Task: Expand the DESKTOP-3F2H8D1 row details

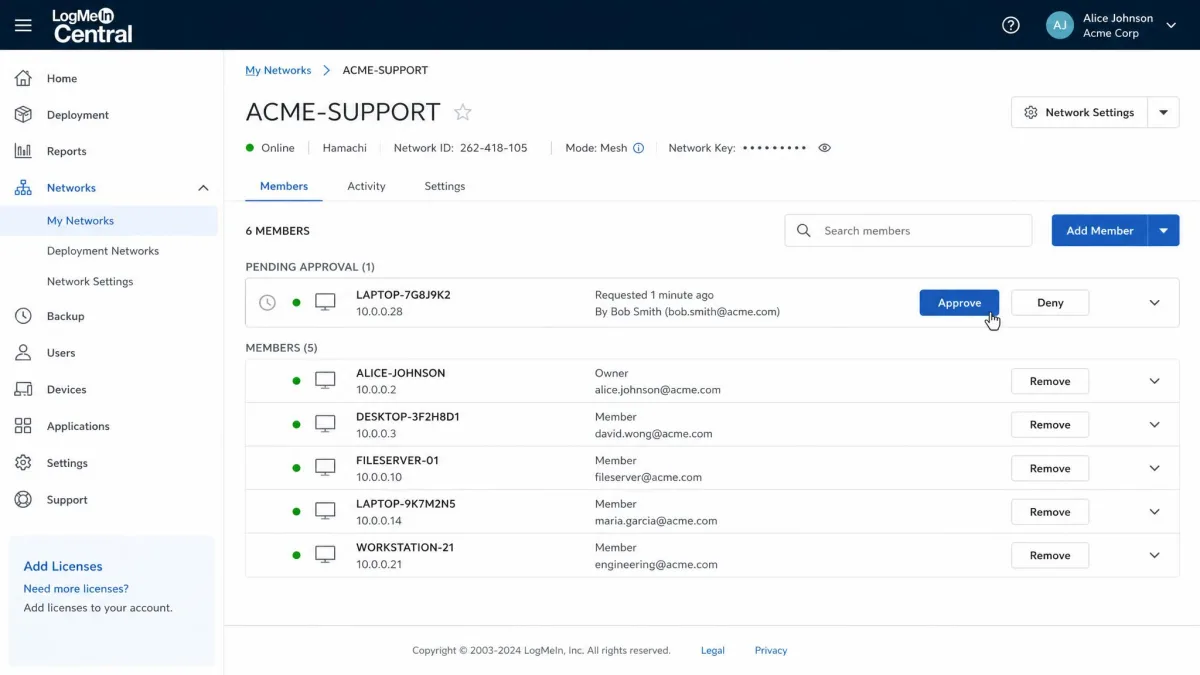Action: click(x=1155, y=425)
